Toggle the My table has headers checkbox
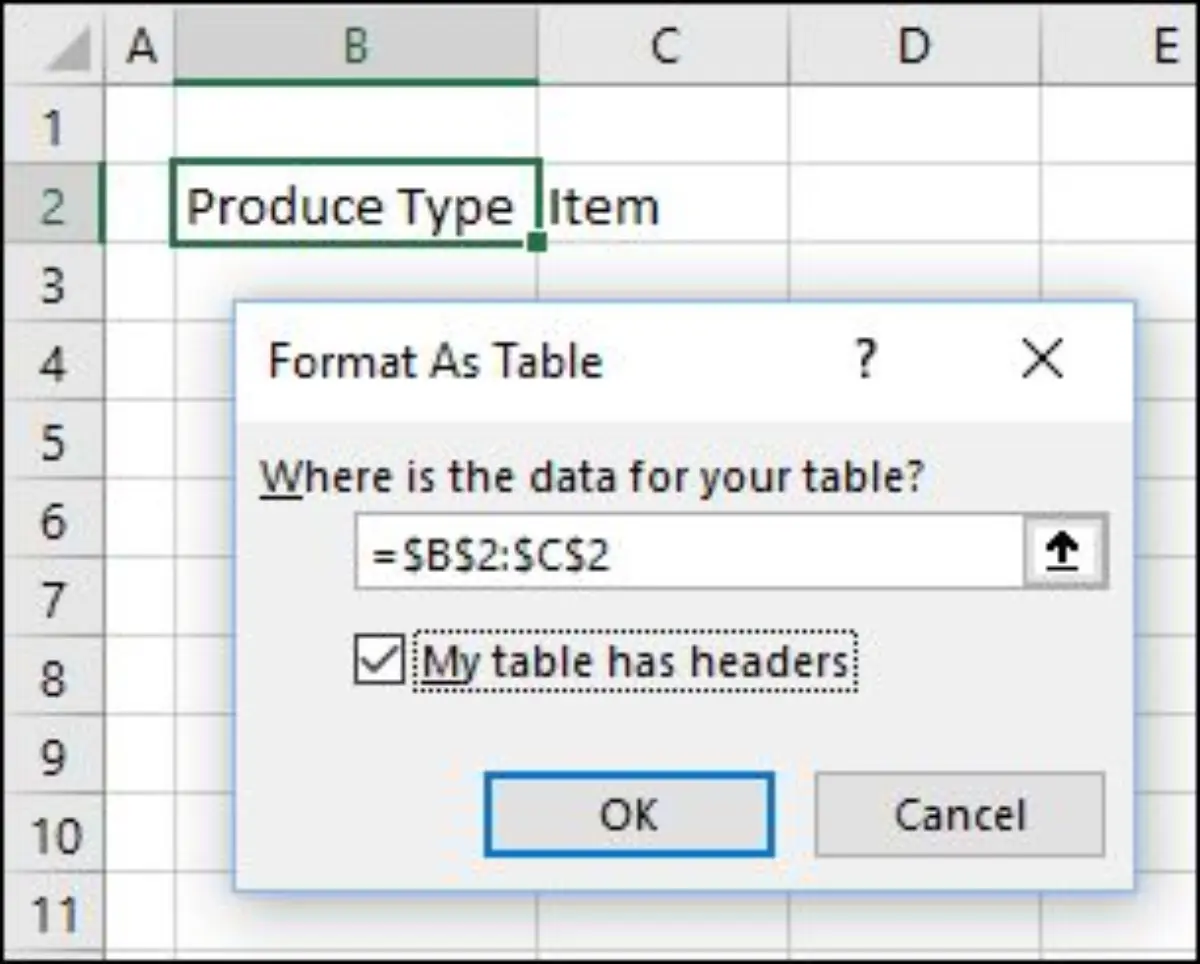Image resolution: width=1200 pixels, height=964 pixels. tap(377, 661)
